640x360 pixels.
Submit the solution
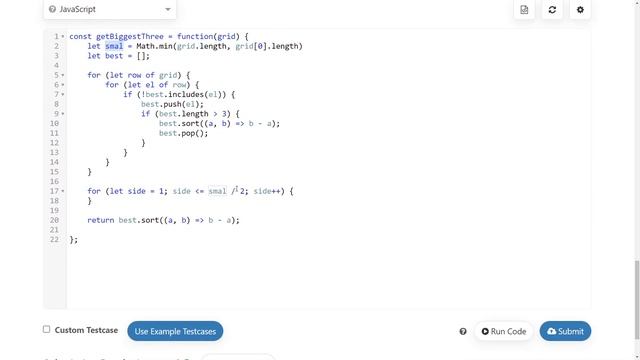pyautogui.click(x=565, y=331)
